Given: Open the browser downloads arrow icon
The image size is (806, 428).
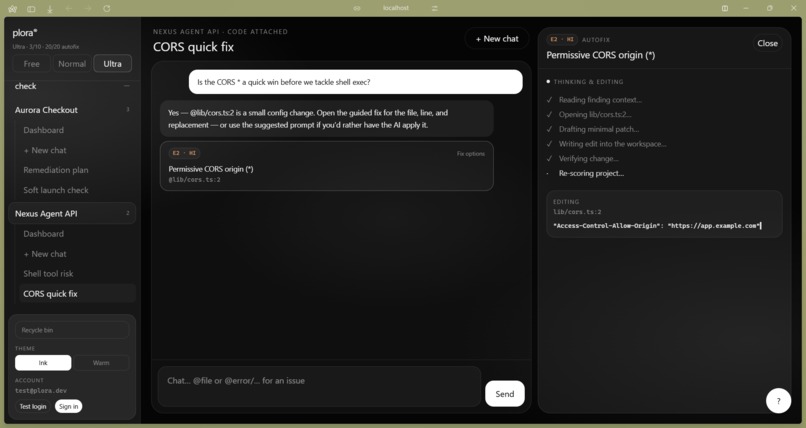Looking at the screenshot, I should (50, 9).
